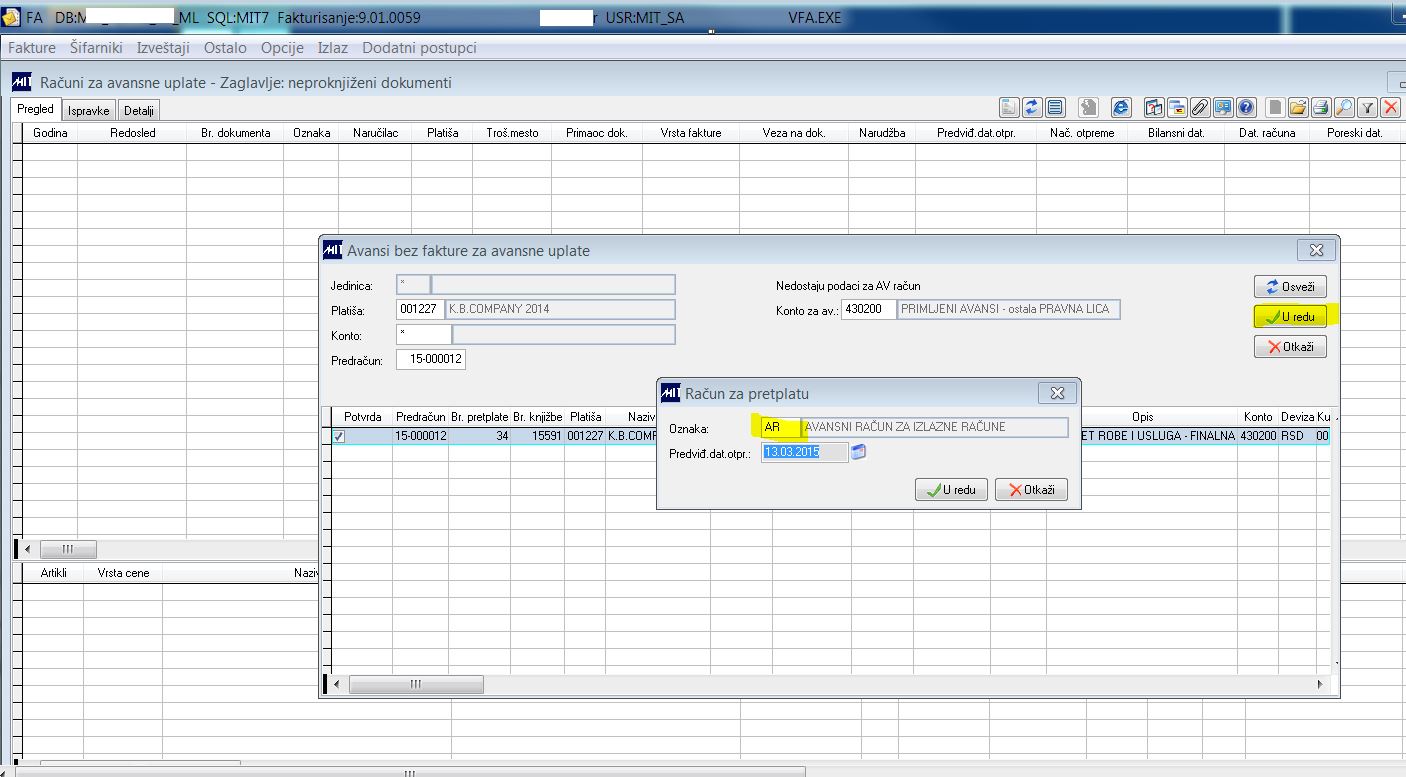
Task: Click the Vrsta fakture column header
Action: 691,132
